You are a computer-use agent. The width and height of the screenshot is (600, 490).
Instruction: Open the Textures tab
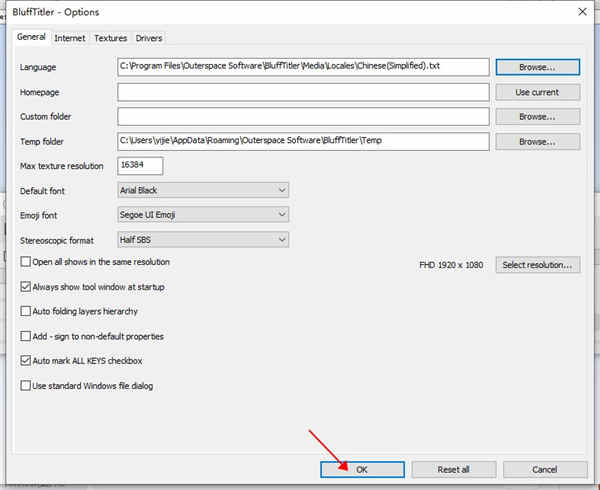(x=111, y=38)
